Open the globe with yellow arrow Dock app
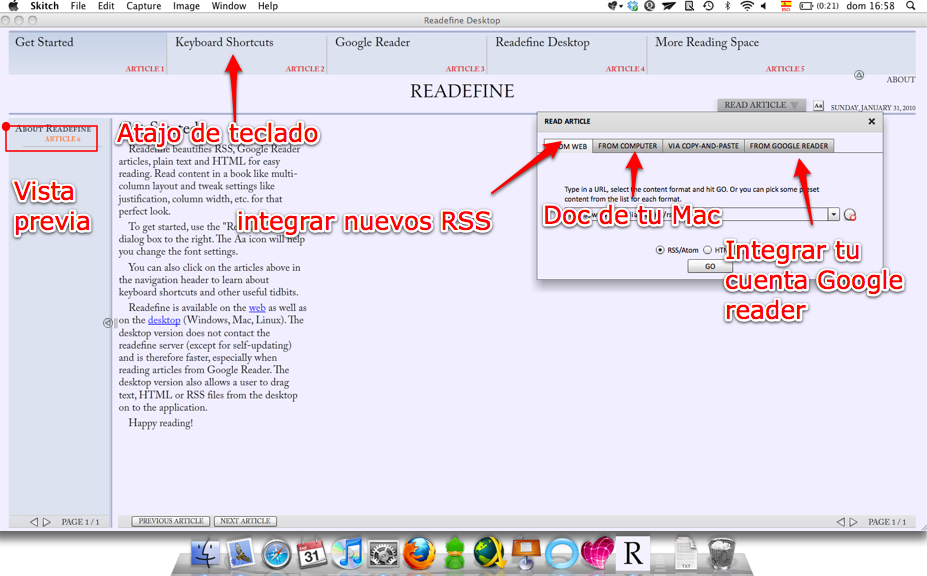The height and width of the screenshot is (576, 927). [490, 553]
